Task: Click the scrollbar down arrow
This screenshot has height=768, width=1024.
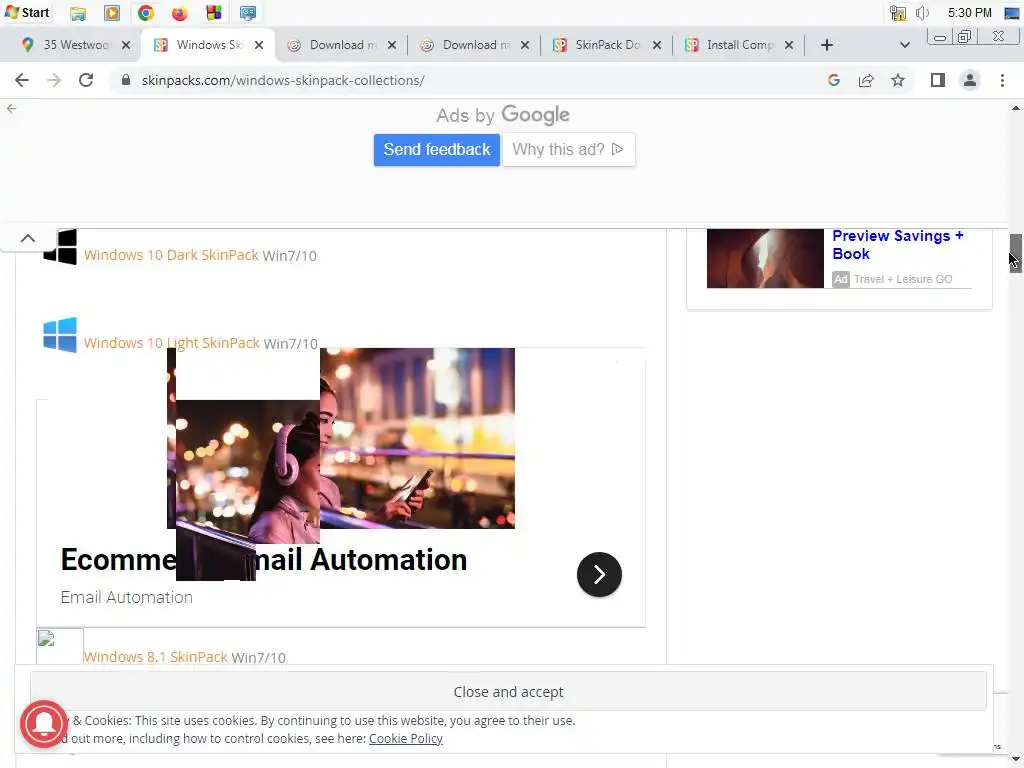Action: click(x=1016, y=760)
